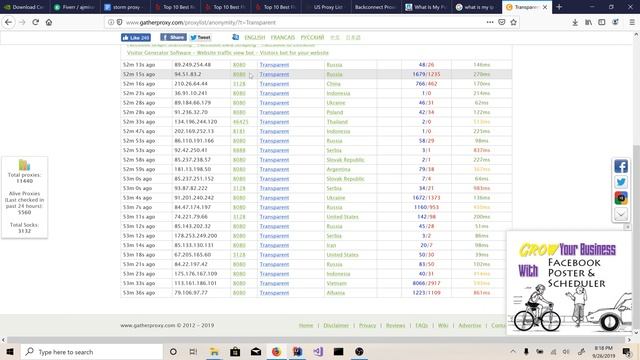Click Transparent link in 94.51.83.2 row
Viewport: 640px width, 360px height.
tap(274, 74)
